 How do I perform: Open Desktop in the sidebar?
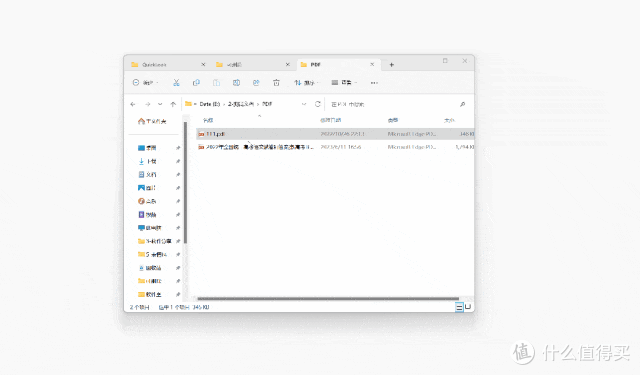[147, 148]
